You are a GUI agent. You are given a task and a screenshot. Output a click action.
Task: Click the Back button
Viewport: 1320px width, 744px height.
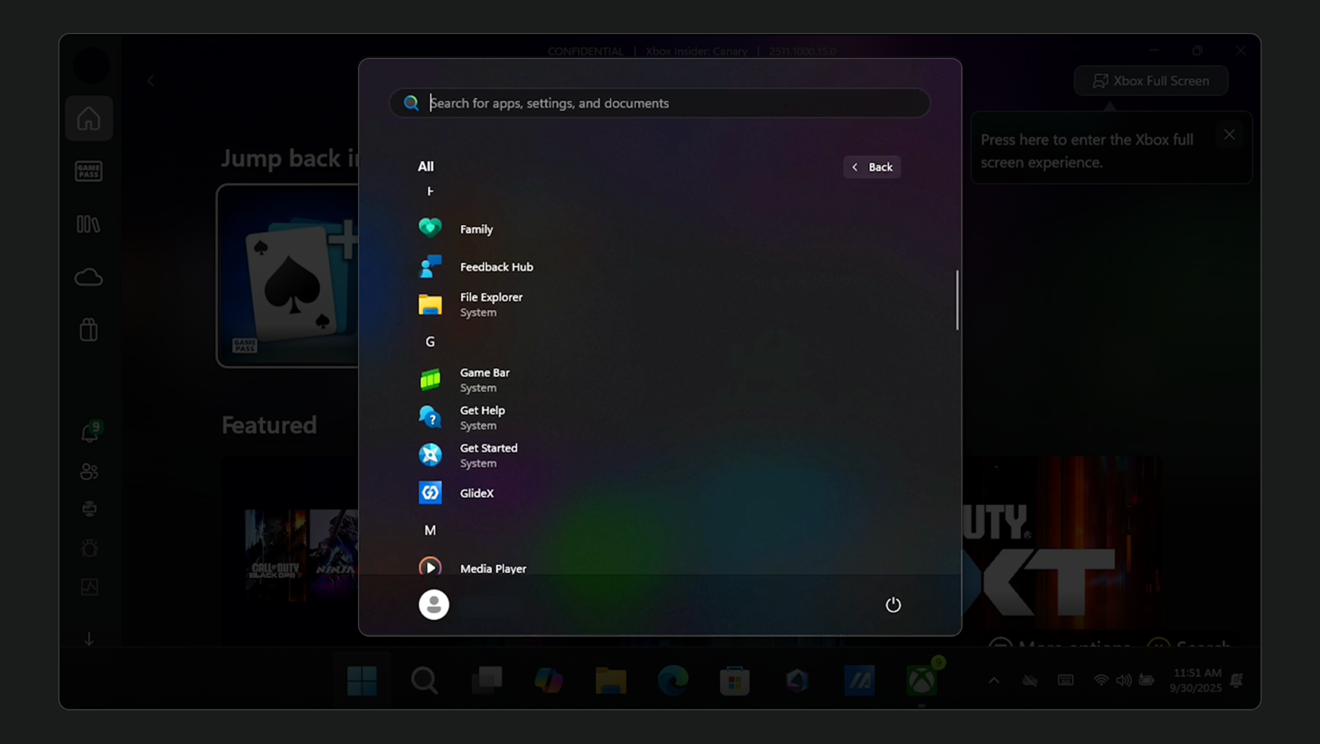click(x=872, y=167)
